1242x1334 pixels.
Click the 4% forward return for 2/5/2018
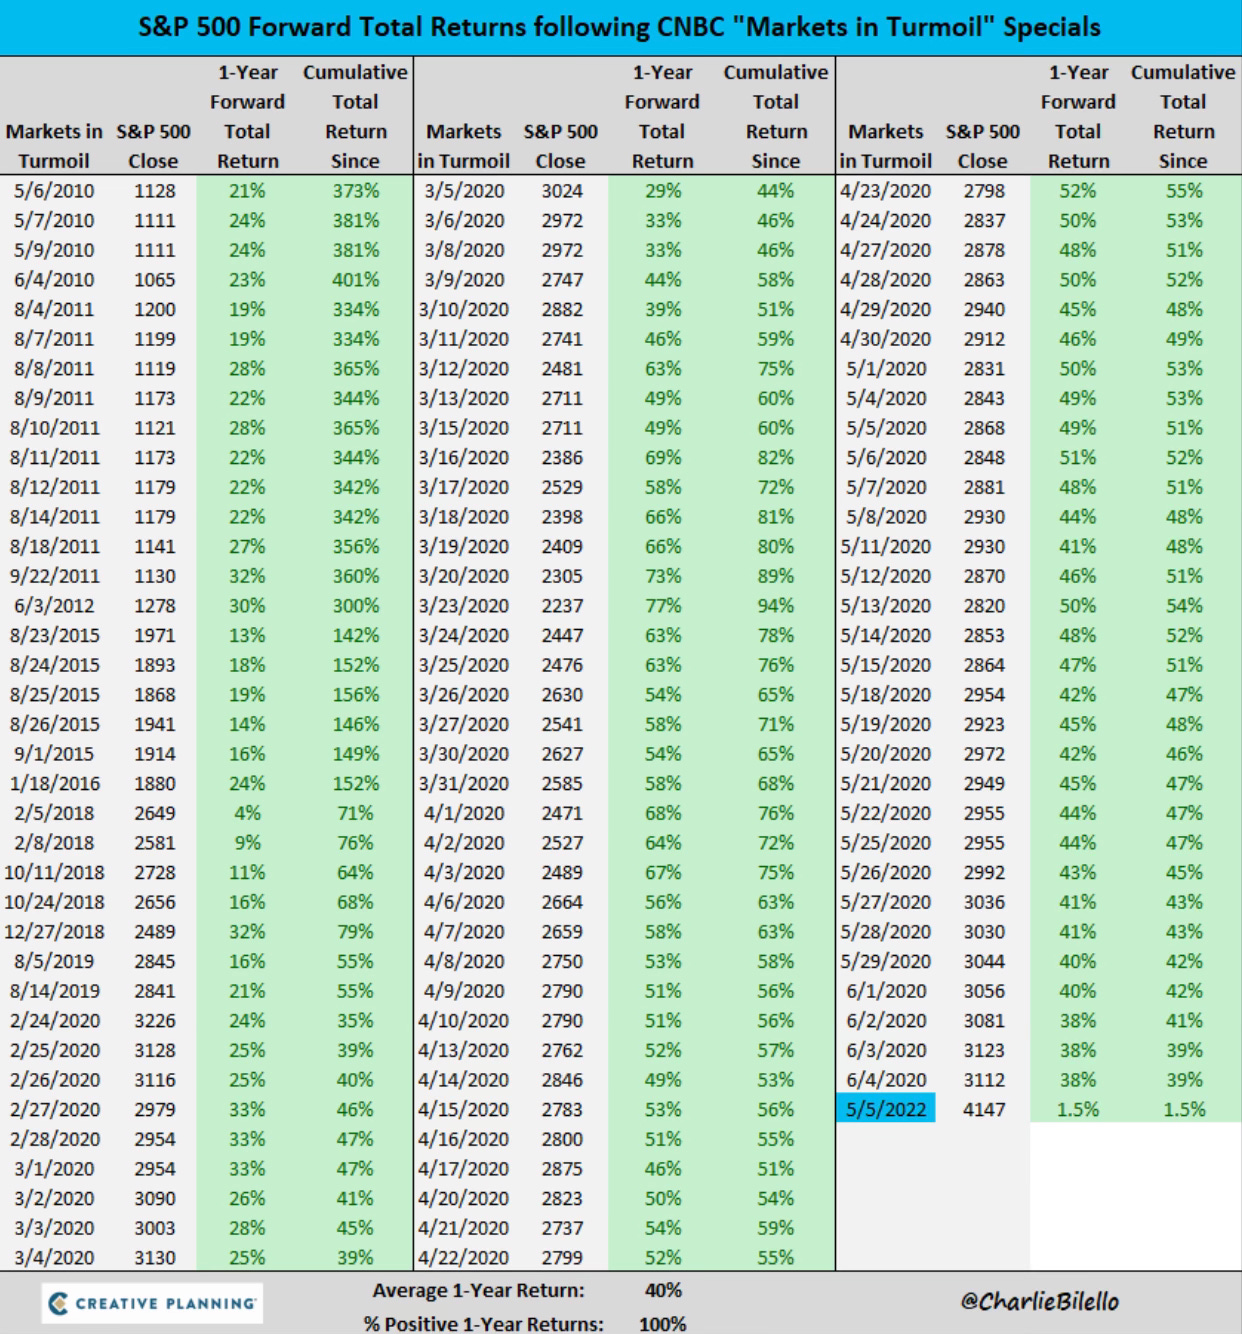coord(247,813)
